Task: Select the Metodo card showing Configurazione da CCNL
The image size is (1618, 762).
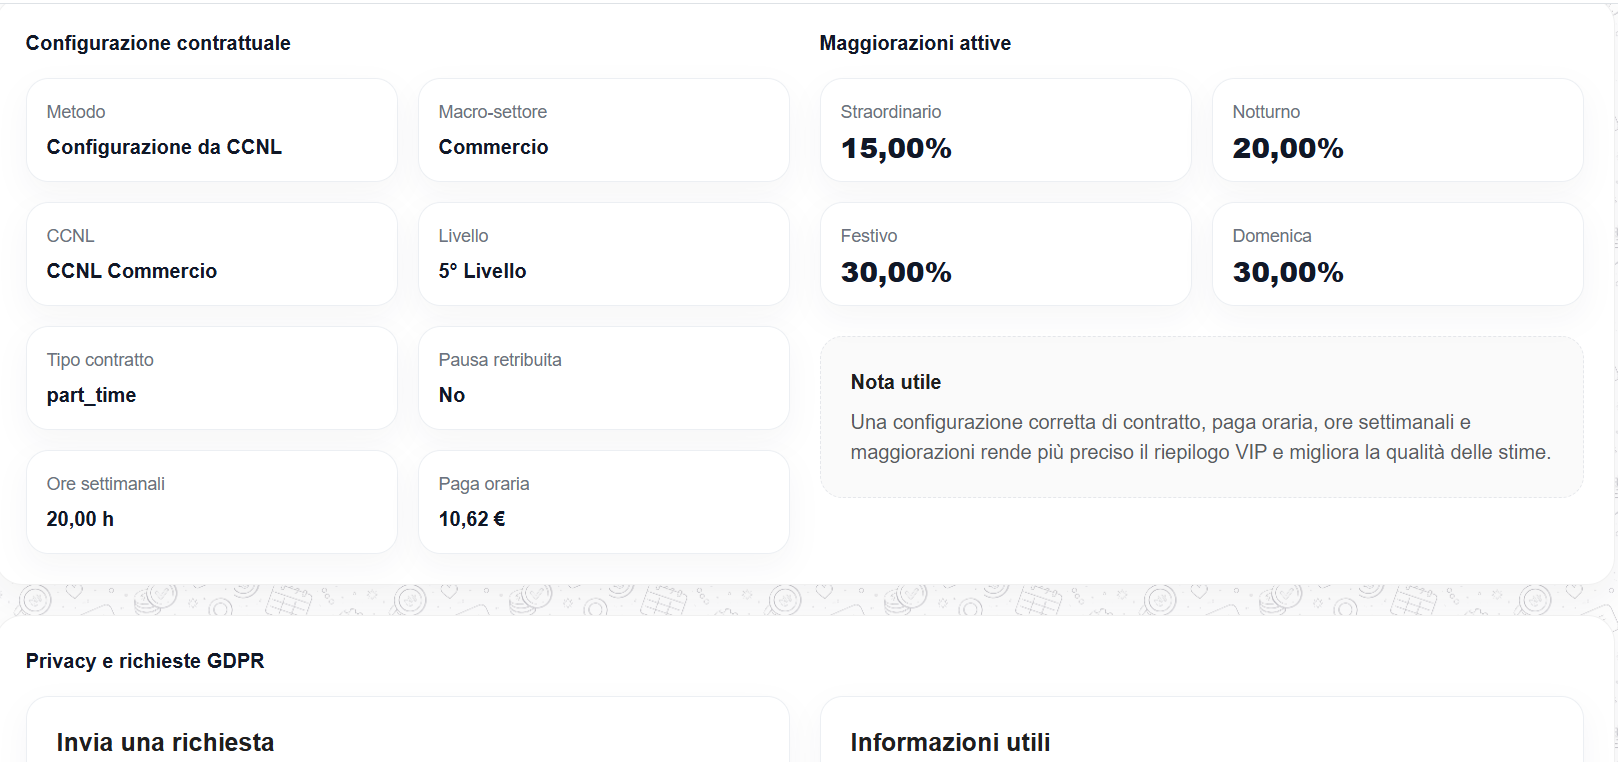Action: tap(211, 130)
